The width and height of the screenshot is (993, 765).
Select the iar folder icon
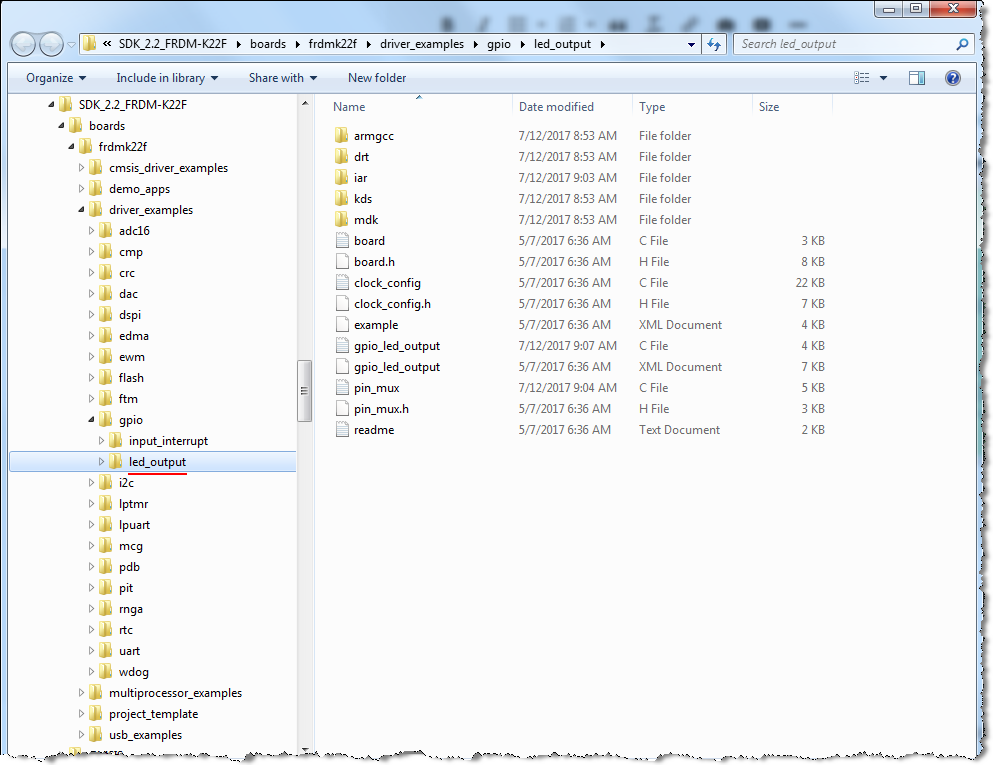tap(341, 177)
